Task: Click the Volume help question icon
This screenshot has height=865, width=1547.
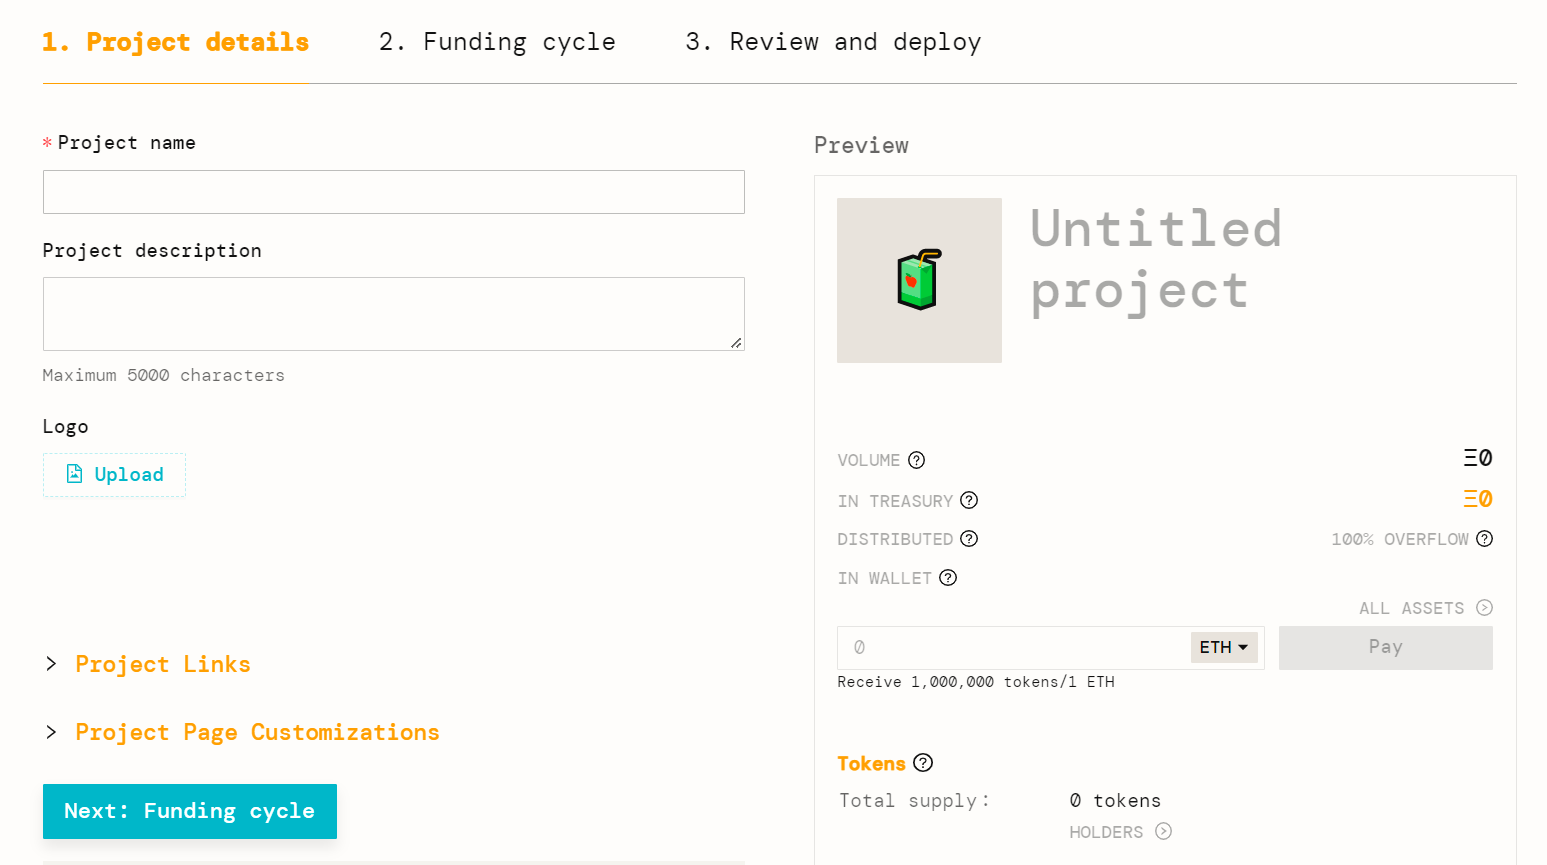Action: tap(916, 460)
